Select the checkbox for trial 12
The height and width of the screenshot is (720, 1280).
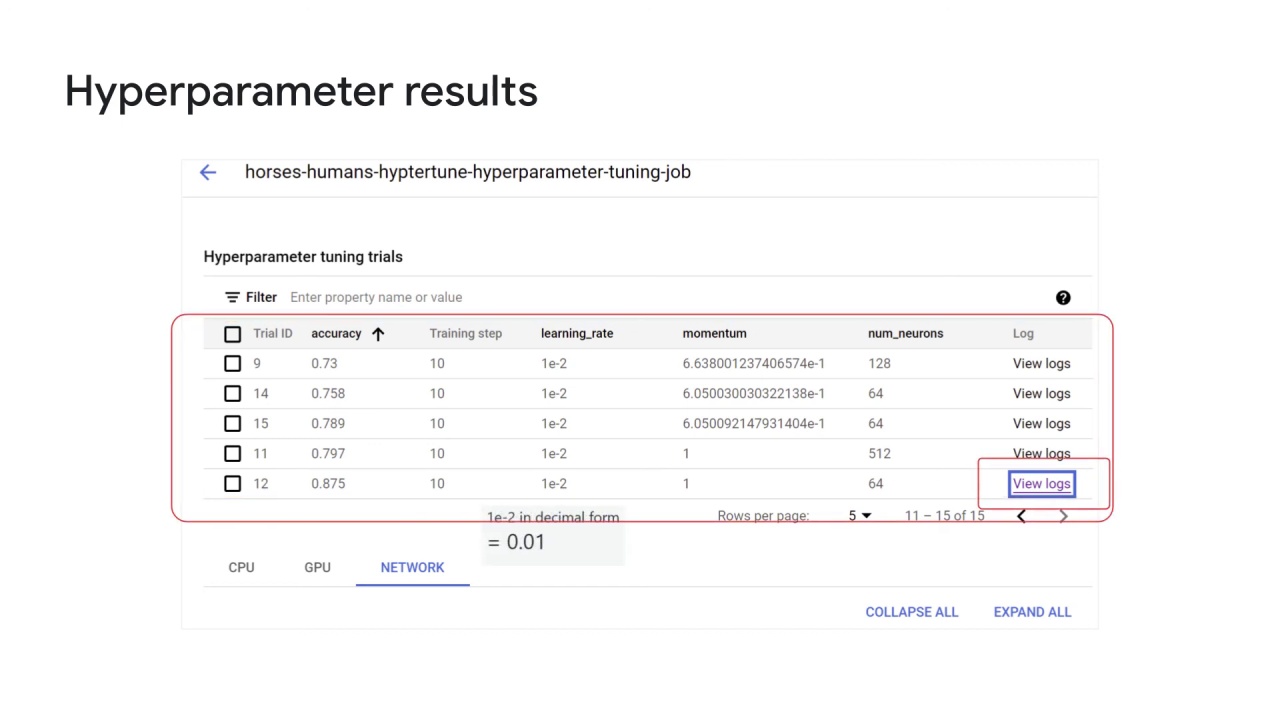tap(233, 484)
